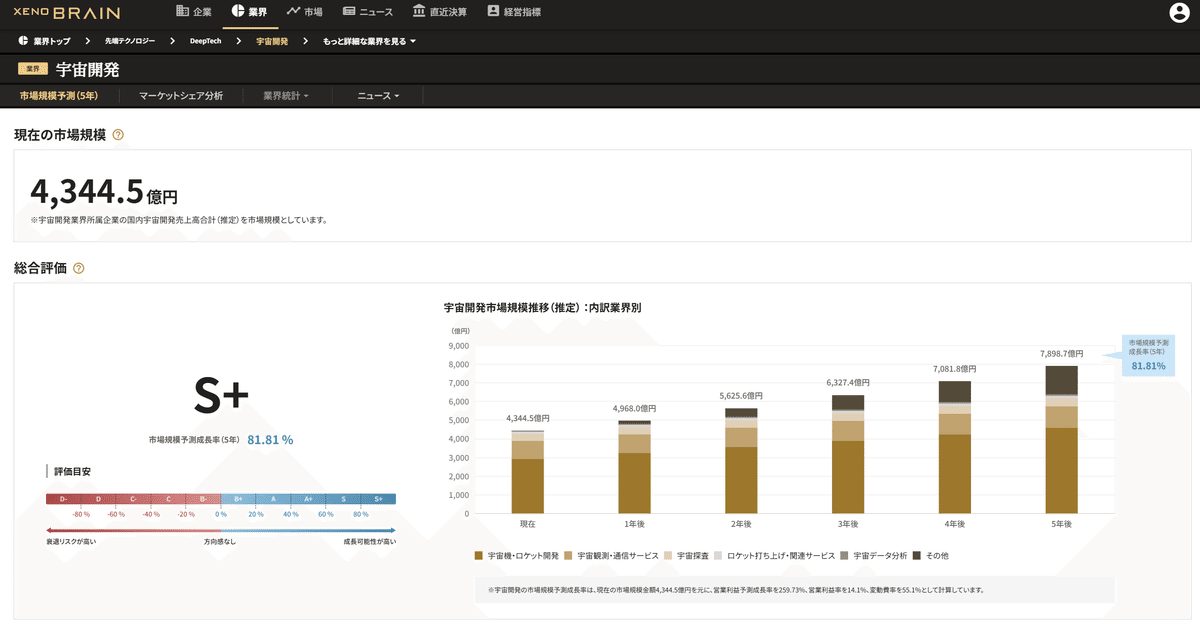Select the 市場規模予測(5年) sub-tab
Viewport: 1200px width, 624px height.
point(59,96)
